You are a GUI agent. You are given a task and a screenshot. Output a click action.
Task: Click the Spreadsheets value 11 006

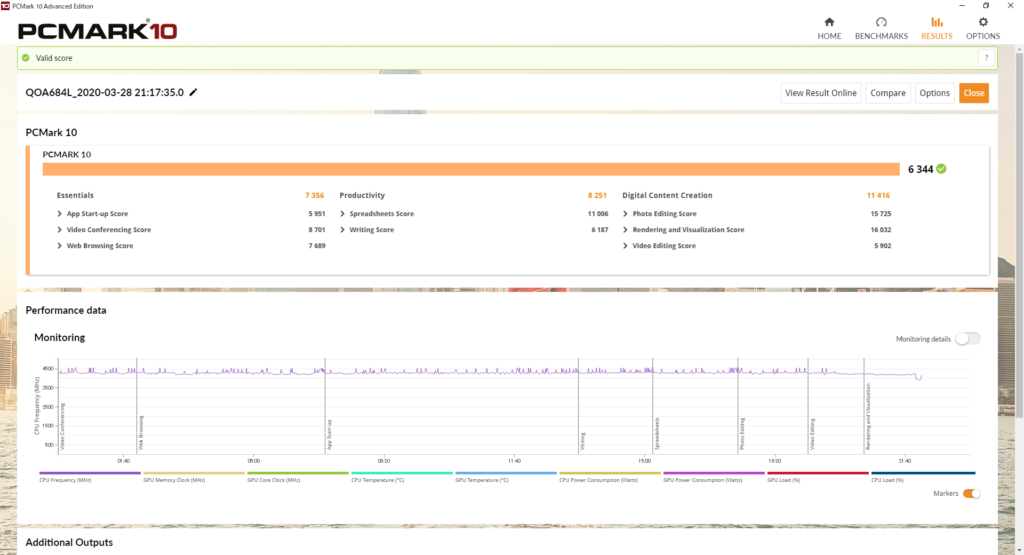tap(598, 214)
